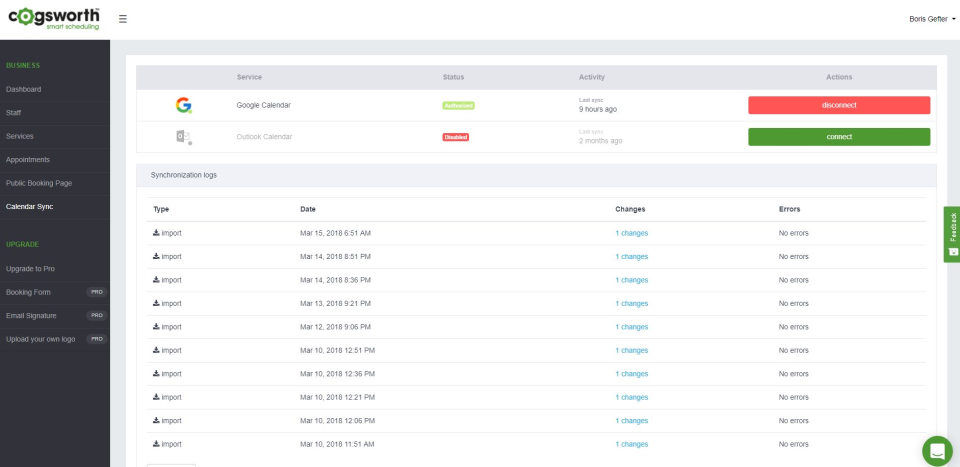Click import icon for Mar 15 6:51 AM
Viewport: 960px width, 467px height.
pyautogui.click(x=156, y=233)
